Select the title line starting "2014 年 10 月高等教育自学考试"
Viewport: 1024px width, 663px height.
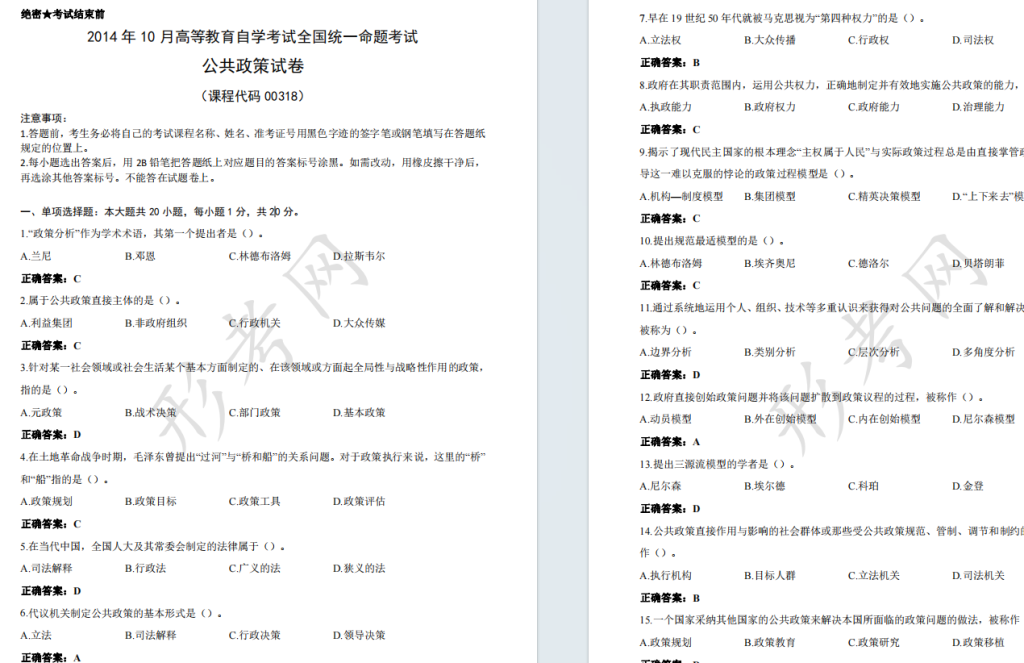253,37
